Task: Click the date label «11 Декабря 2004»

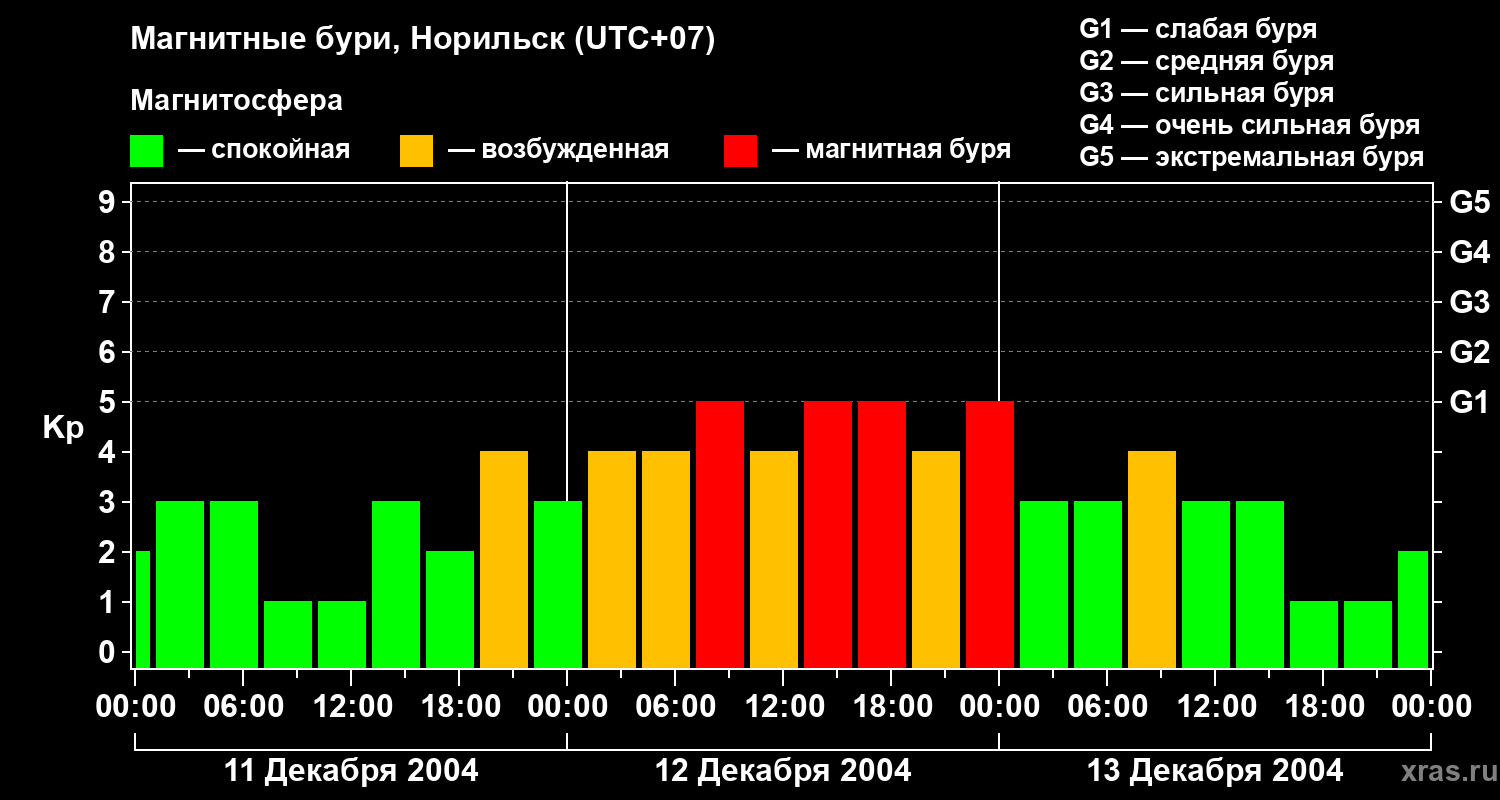Action: point(351,771)
